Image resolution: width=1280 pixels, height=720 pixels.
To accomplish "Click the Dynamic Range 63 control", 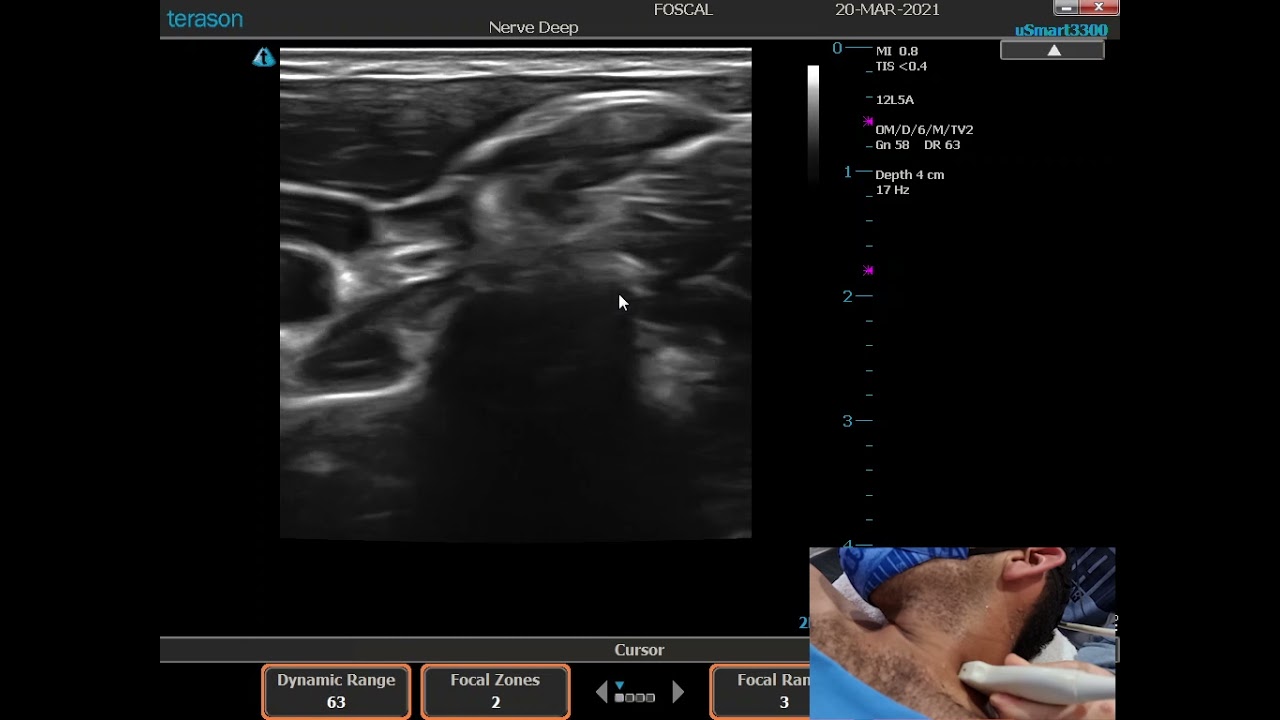I will 336,691.
